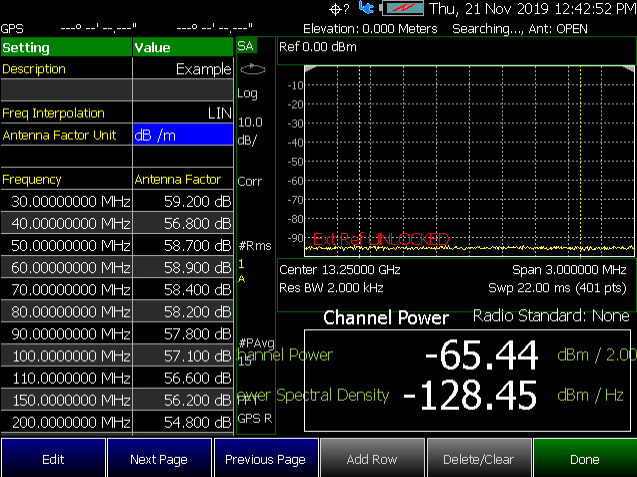The width and height of the screenshot is (637, 477).
Task: Go to Previous Page of table
Action: 266,459
